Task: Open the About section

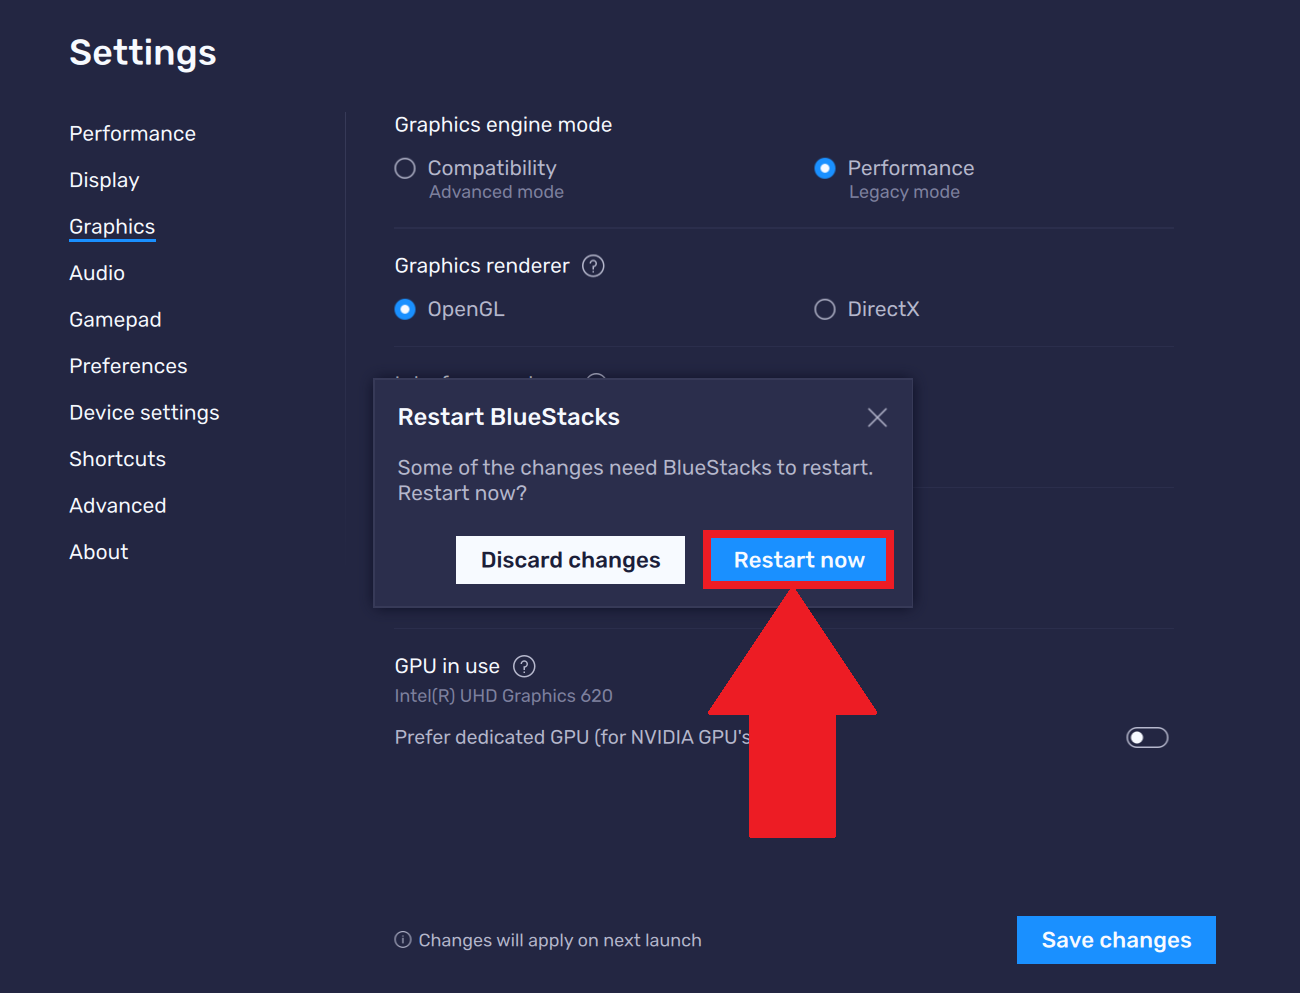Action: [99, 552]
